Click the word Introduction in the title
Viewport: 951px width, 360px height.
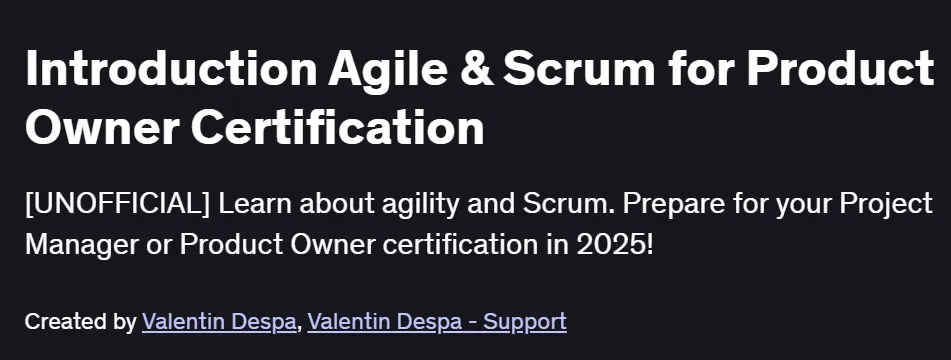[171, 69]
